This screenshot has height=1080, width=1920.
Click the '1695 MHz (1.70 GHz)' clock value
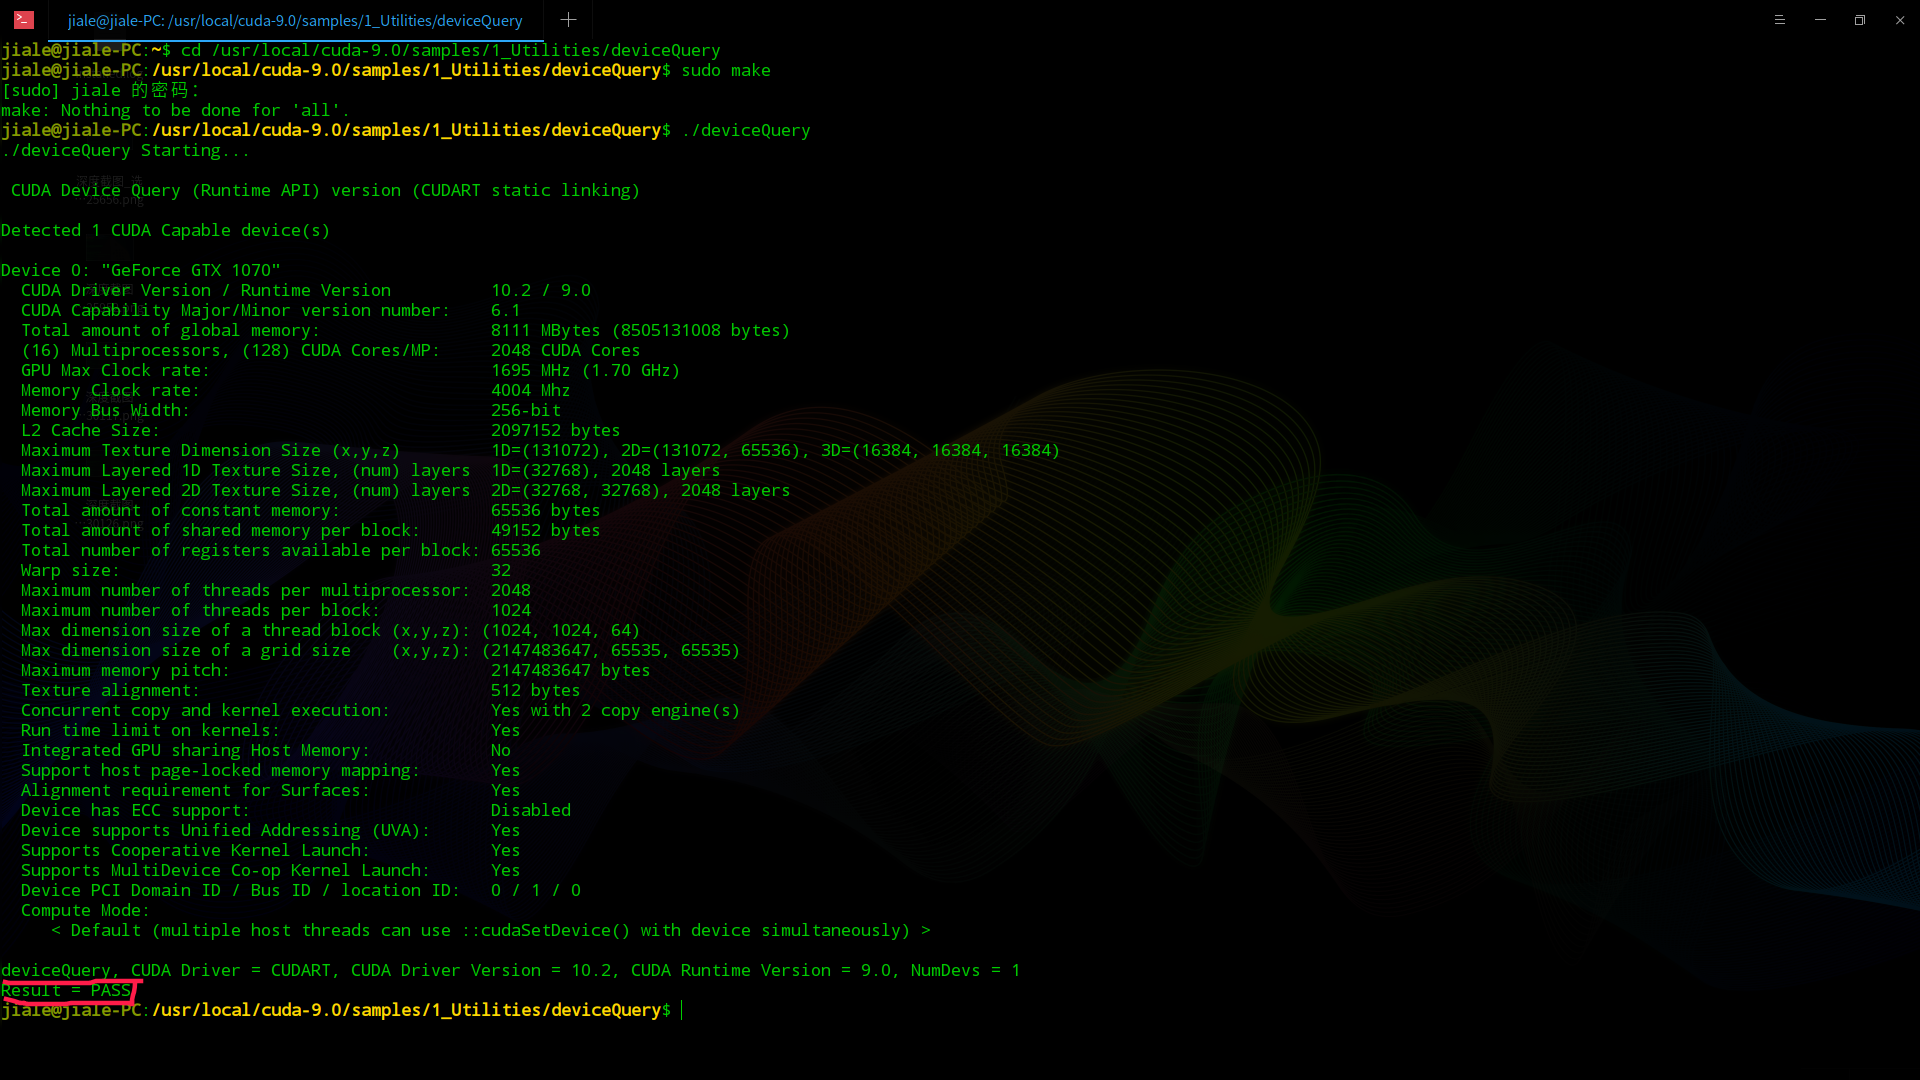pyautogui.click(x=586, y=370)
